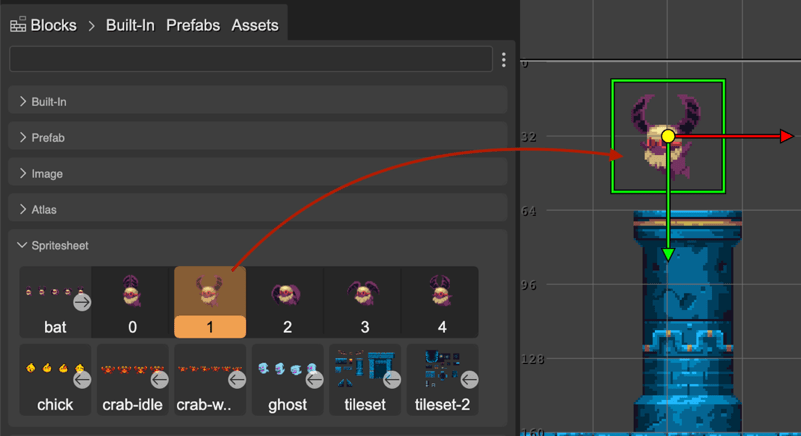Select highlighted bat frame 1
The width and height of the screenshot is (801, 436).
pyautogui.click(x=210, y=302)
